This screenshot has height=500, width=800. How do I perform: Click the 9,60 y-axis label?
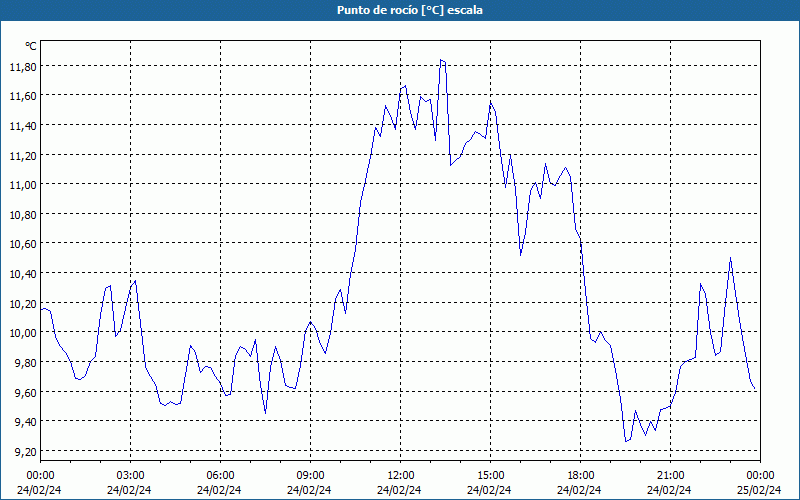point(26,392)
